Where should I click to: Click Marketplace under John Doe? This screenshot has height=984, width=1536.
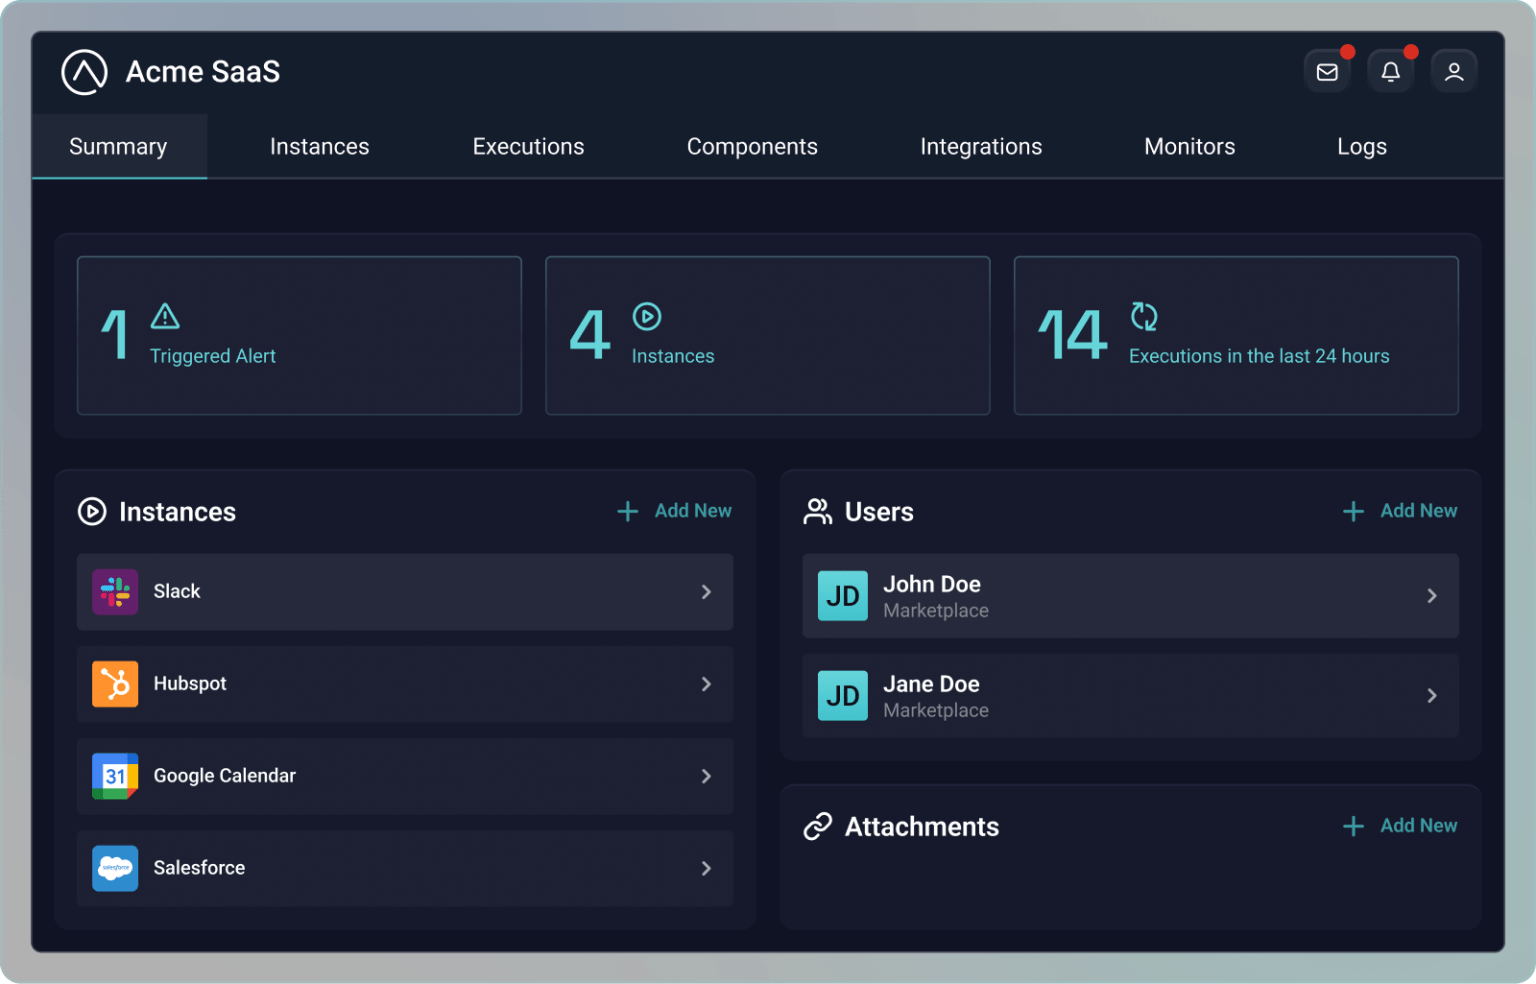pyautogui.click(x=936, y=611)
